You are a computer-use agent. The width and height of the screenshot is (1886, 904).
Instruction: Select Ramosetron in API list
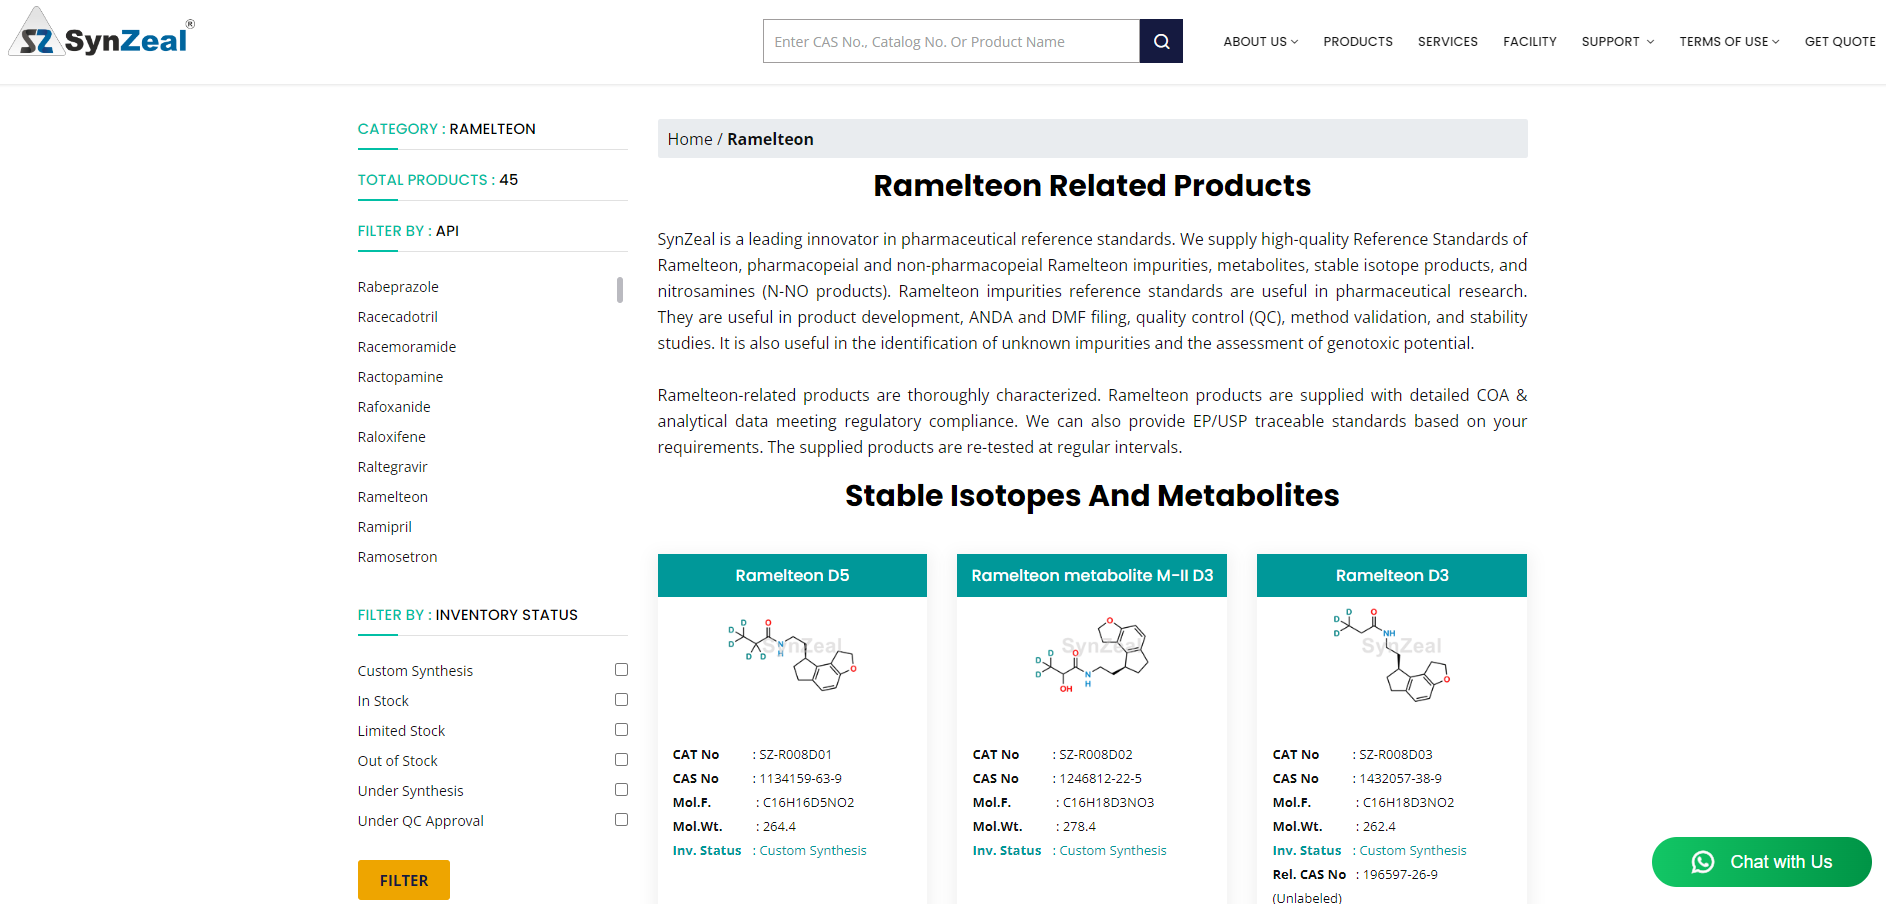click(x=397, y=557)
